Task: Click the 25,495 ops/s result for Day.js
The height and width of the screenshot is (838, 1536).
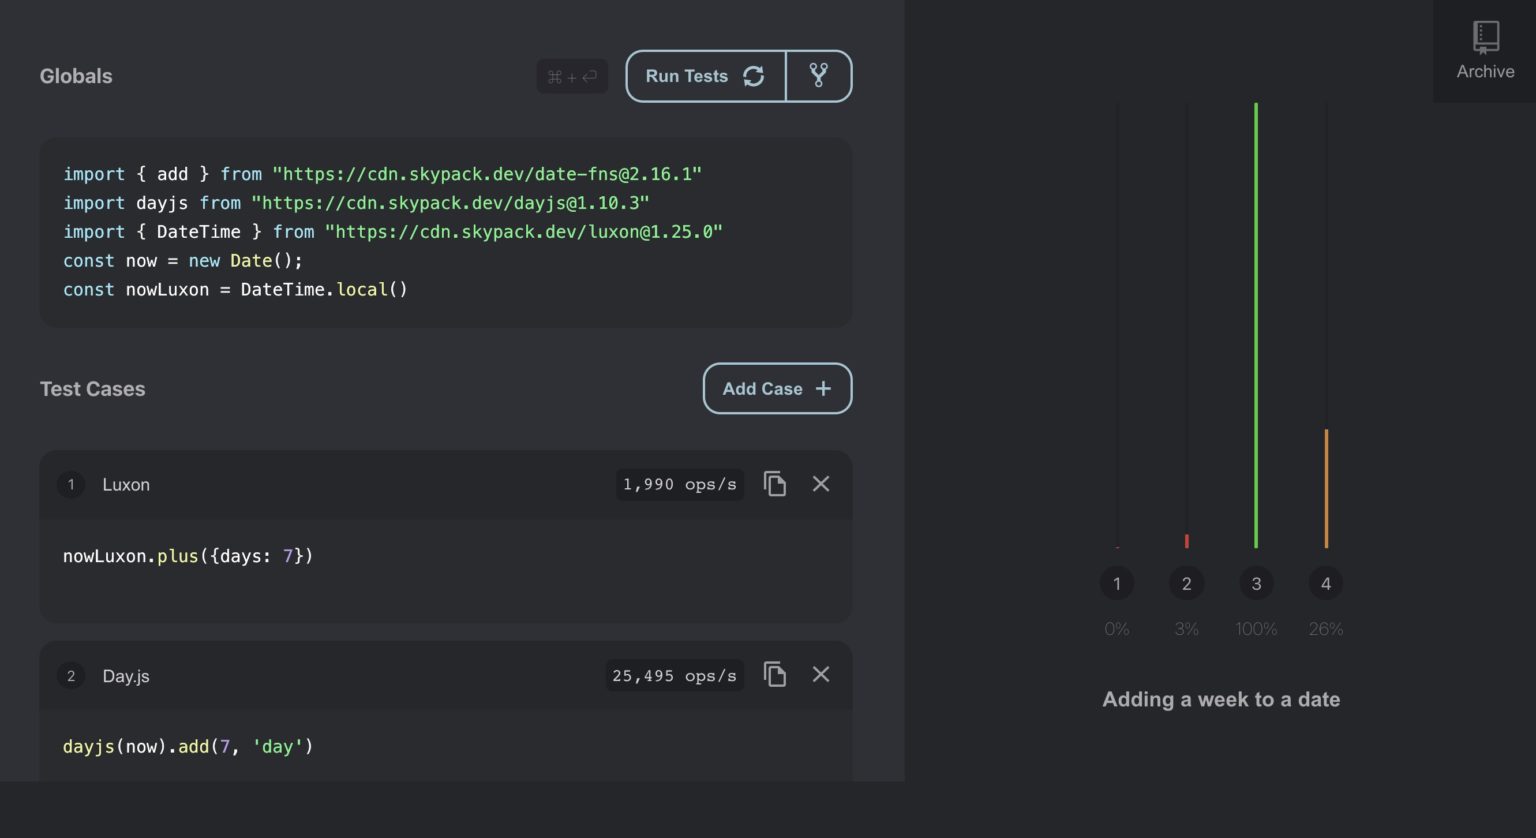Action: point(674,675)
